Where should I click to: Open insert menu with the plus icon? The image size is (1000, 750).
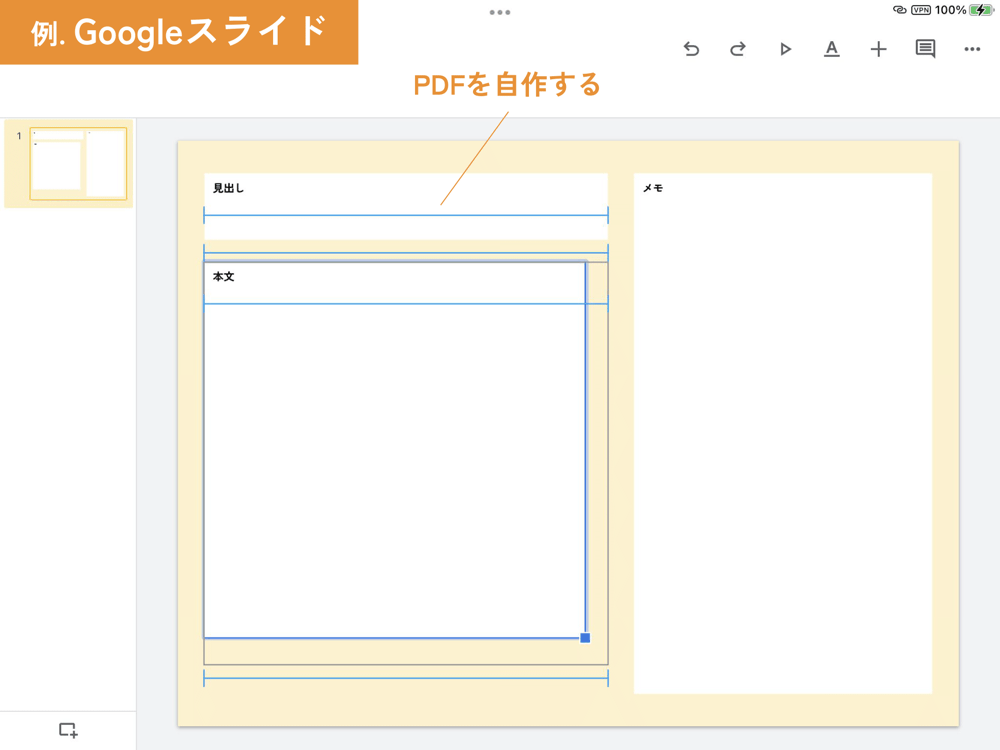tap(878, 49)
